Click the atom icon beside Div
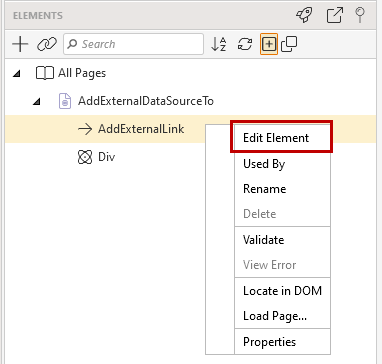 point(85,157)
